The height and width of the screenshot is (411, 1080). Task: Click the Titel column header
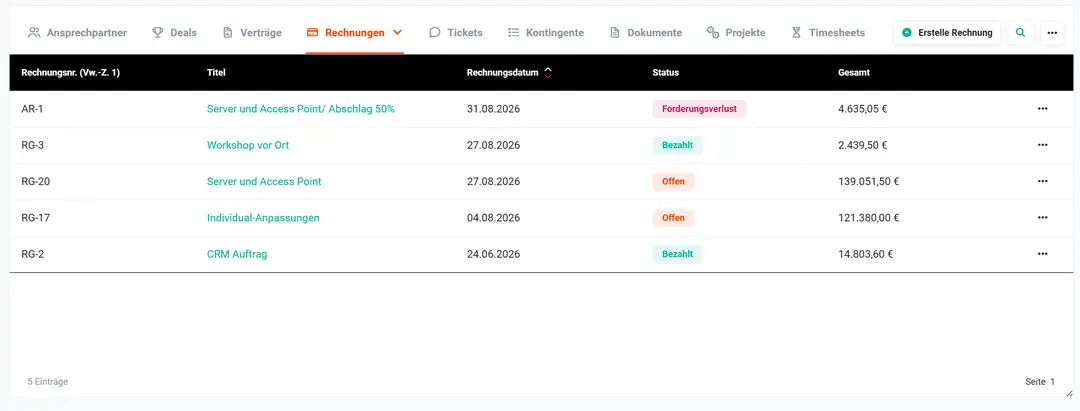[216, 72]
